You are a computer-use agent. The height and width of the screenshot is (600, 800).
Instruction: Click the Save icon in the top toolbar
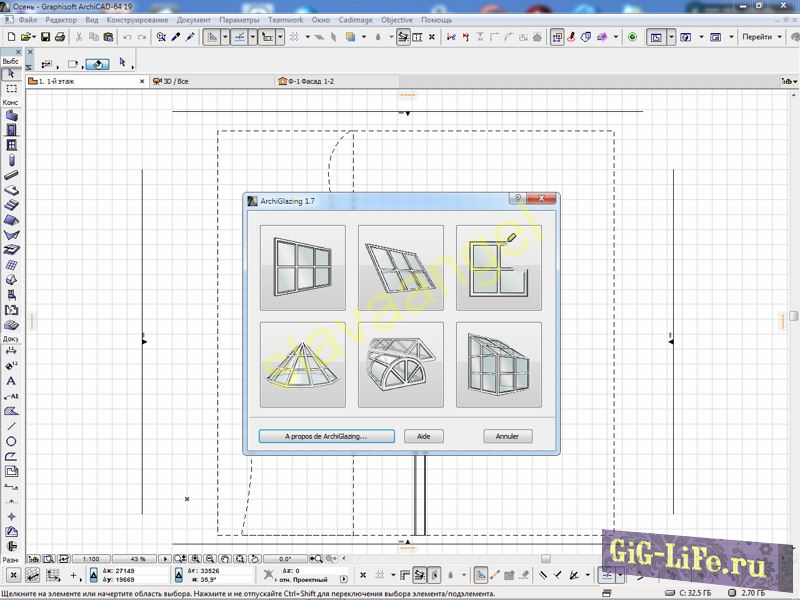point(45,37)
